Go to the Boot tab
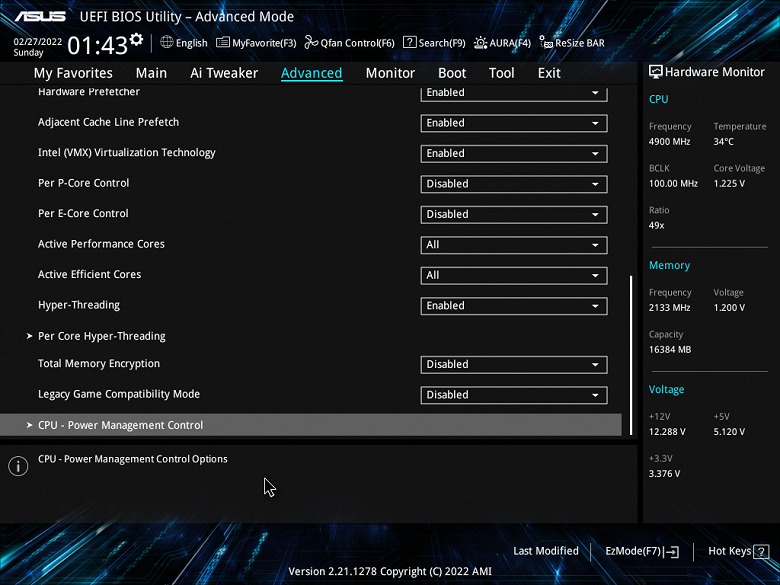Image resolution: width=780 pixels, height=585 pixels. [452, 73]
